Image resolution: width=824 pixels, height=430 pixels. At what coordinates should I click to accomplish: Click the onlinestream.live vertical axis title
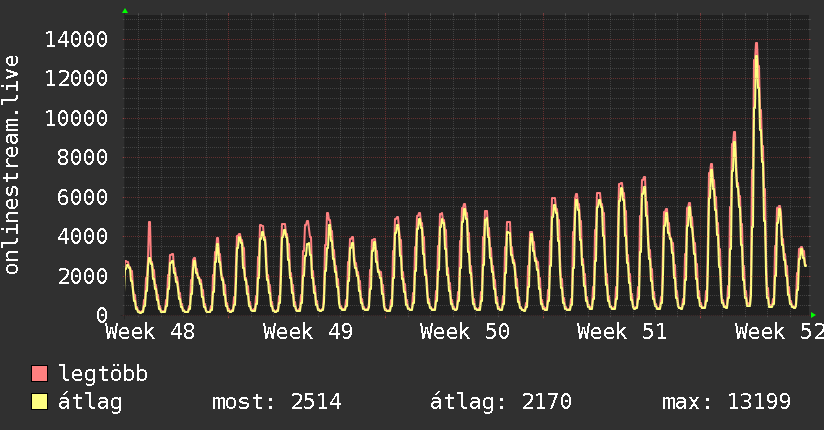(11, 165)
